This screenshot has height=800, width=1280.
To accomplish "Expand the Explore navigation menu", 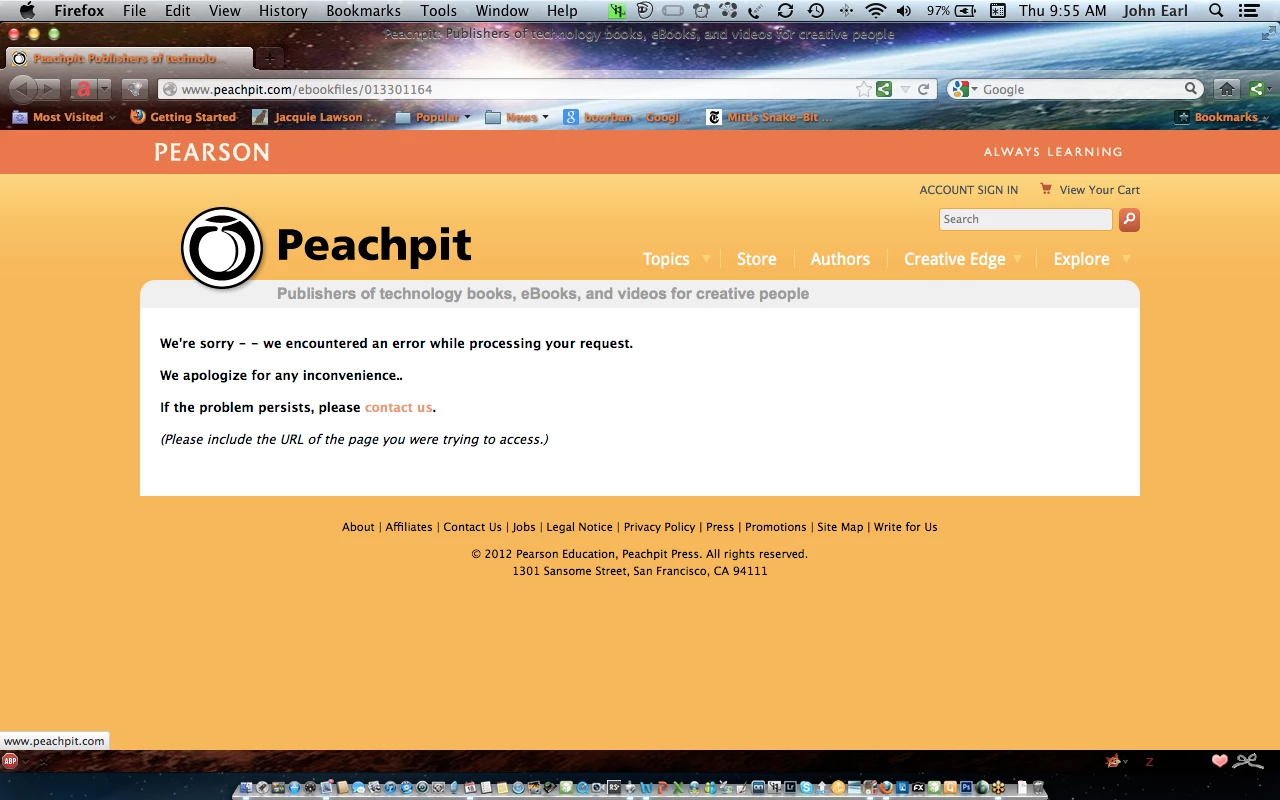I will 1092,259.
